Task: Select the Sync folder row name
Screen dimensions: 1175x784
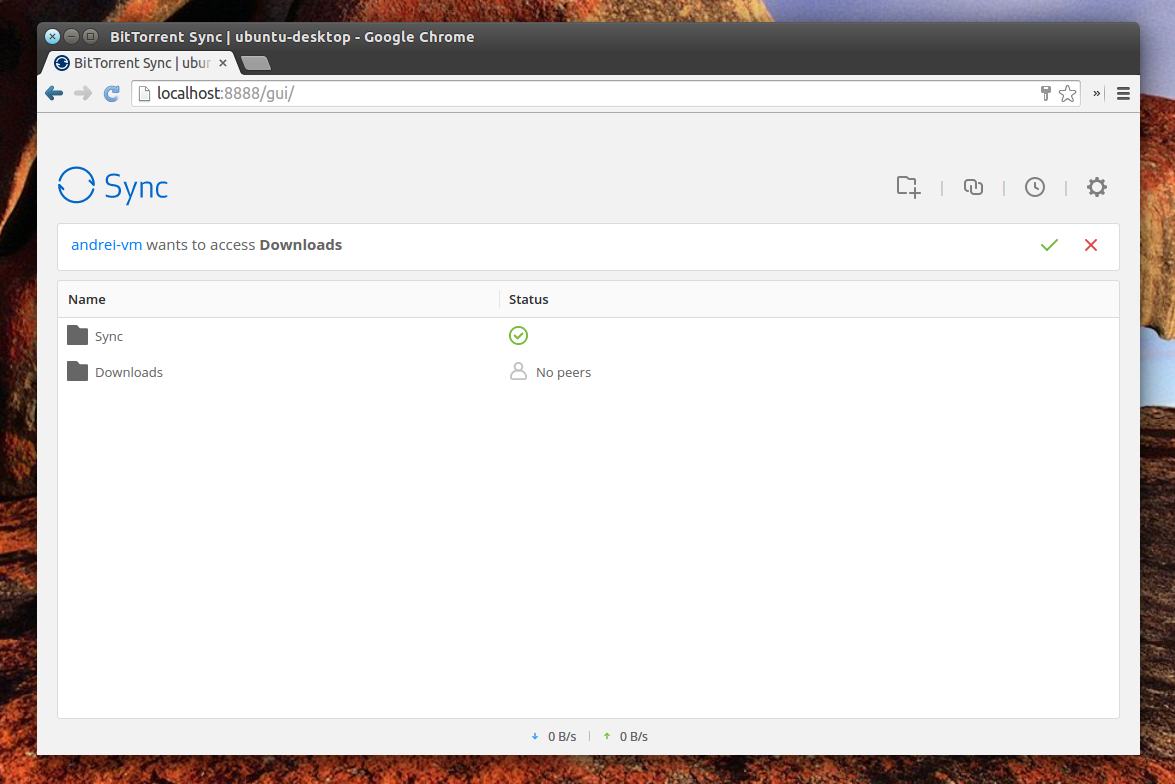Action: [109, 337]
